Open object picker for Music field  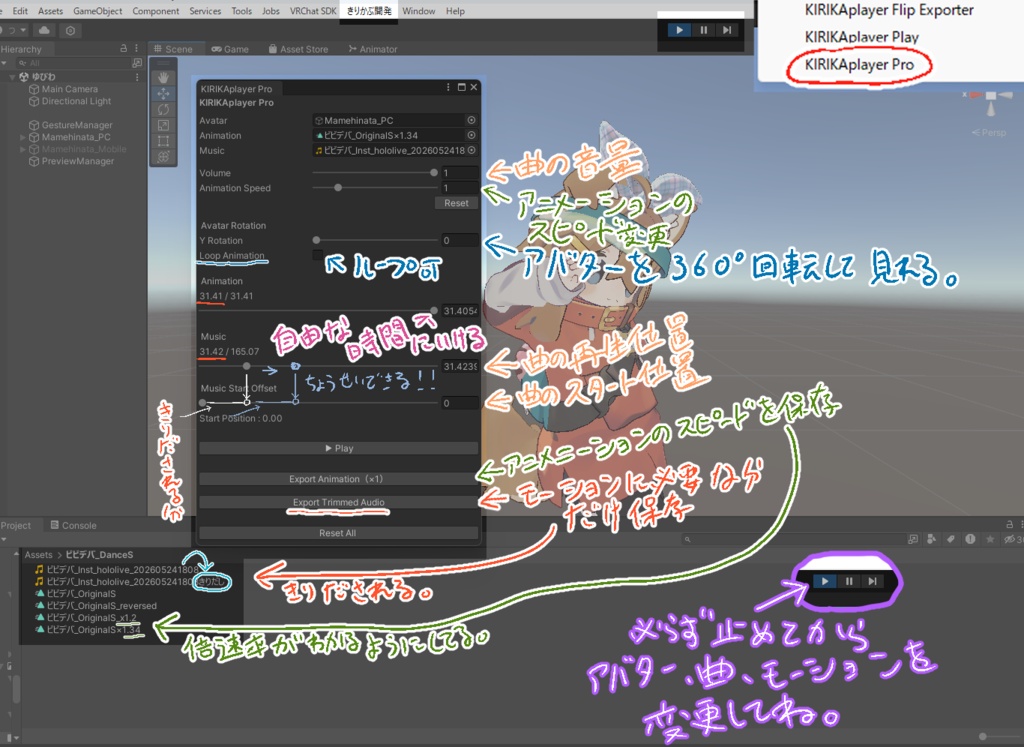click(x=472, y=150)
